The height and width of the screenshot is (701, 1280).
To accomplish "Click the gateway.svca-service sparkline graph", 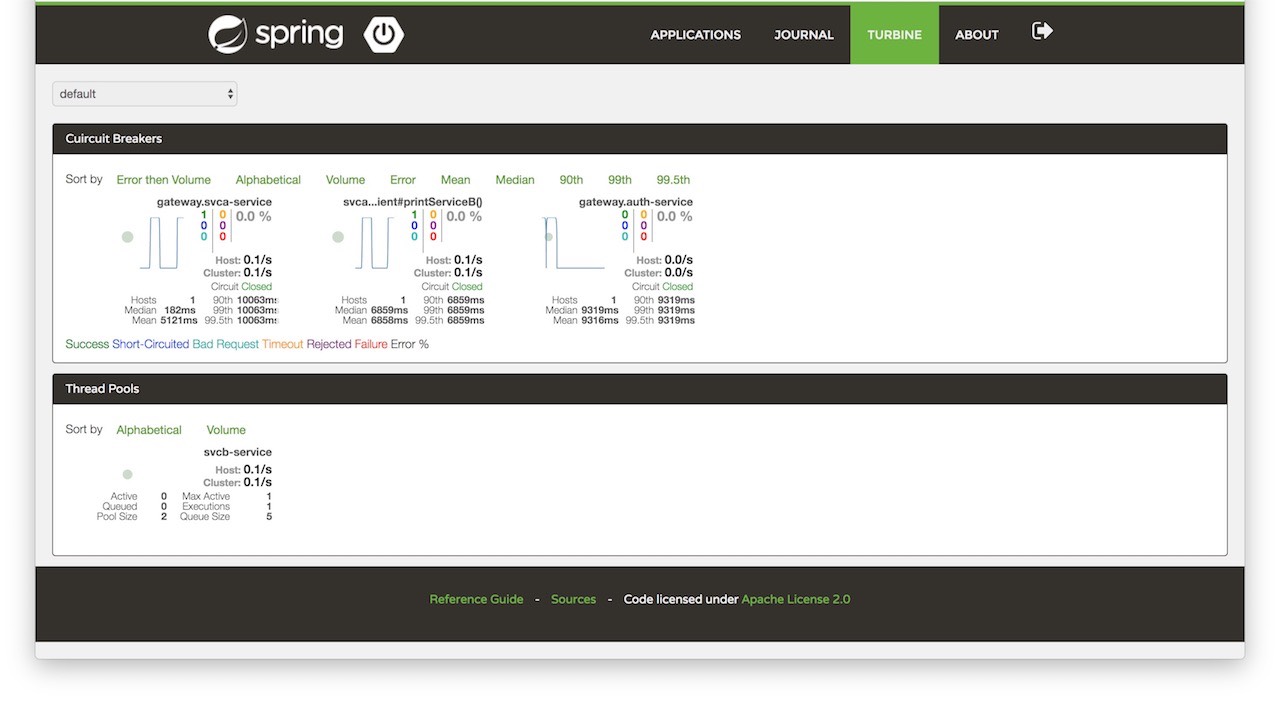I will (x=162, y=243).
